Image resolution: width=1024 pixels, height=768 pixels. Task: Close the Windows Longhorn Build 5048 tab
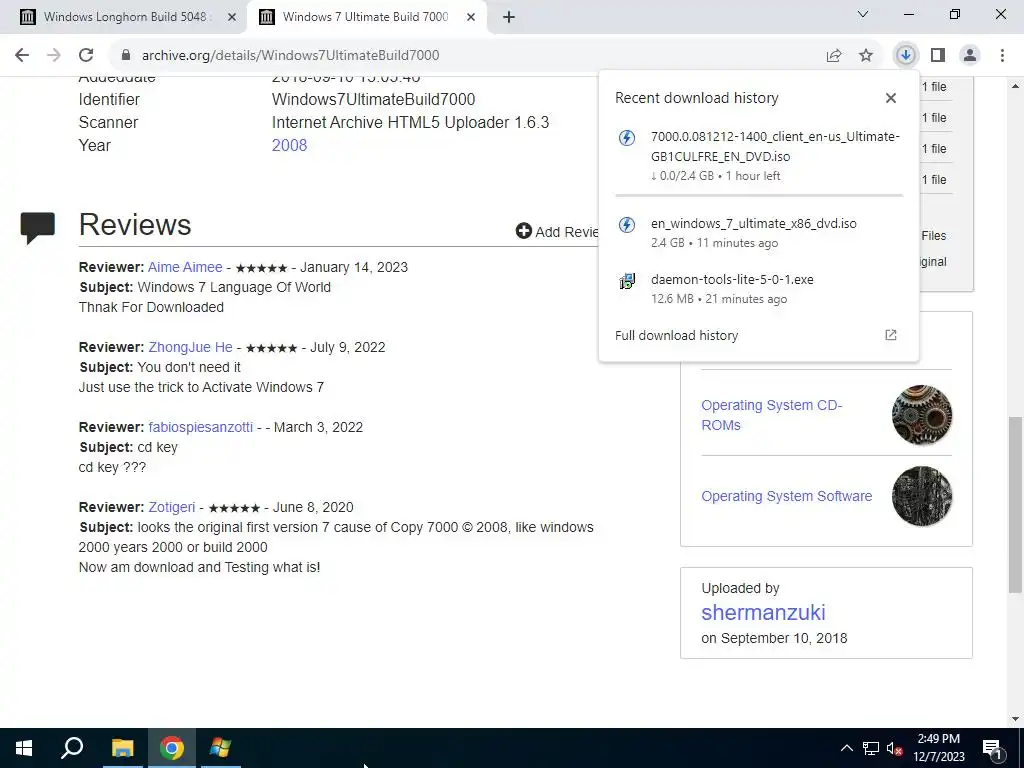coord(232,18)
